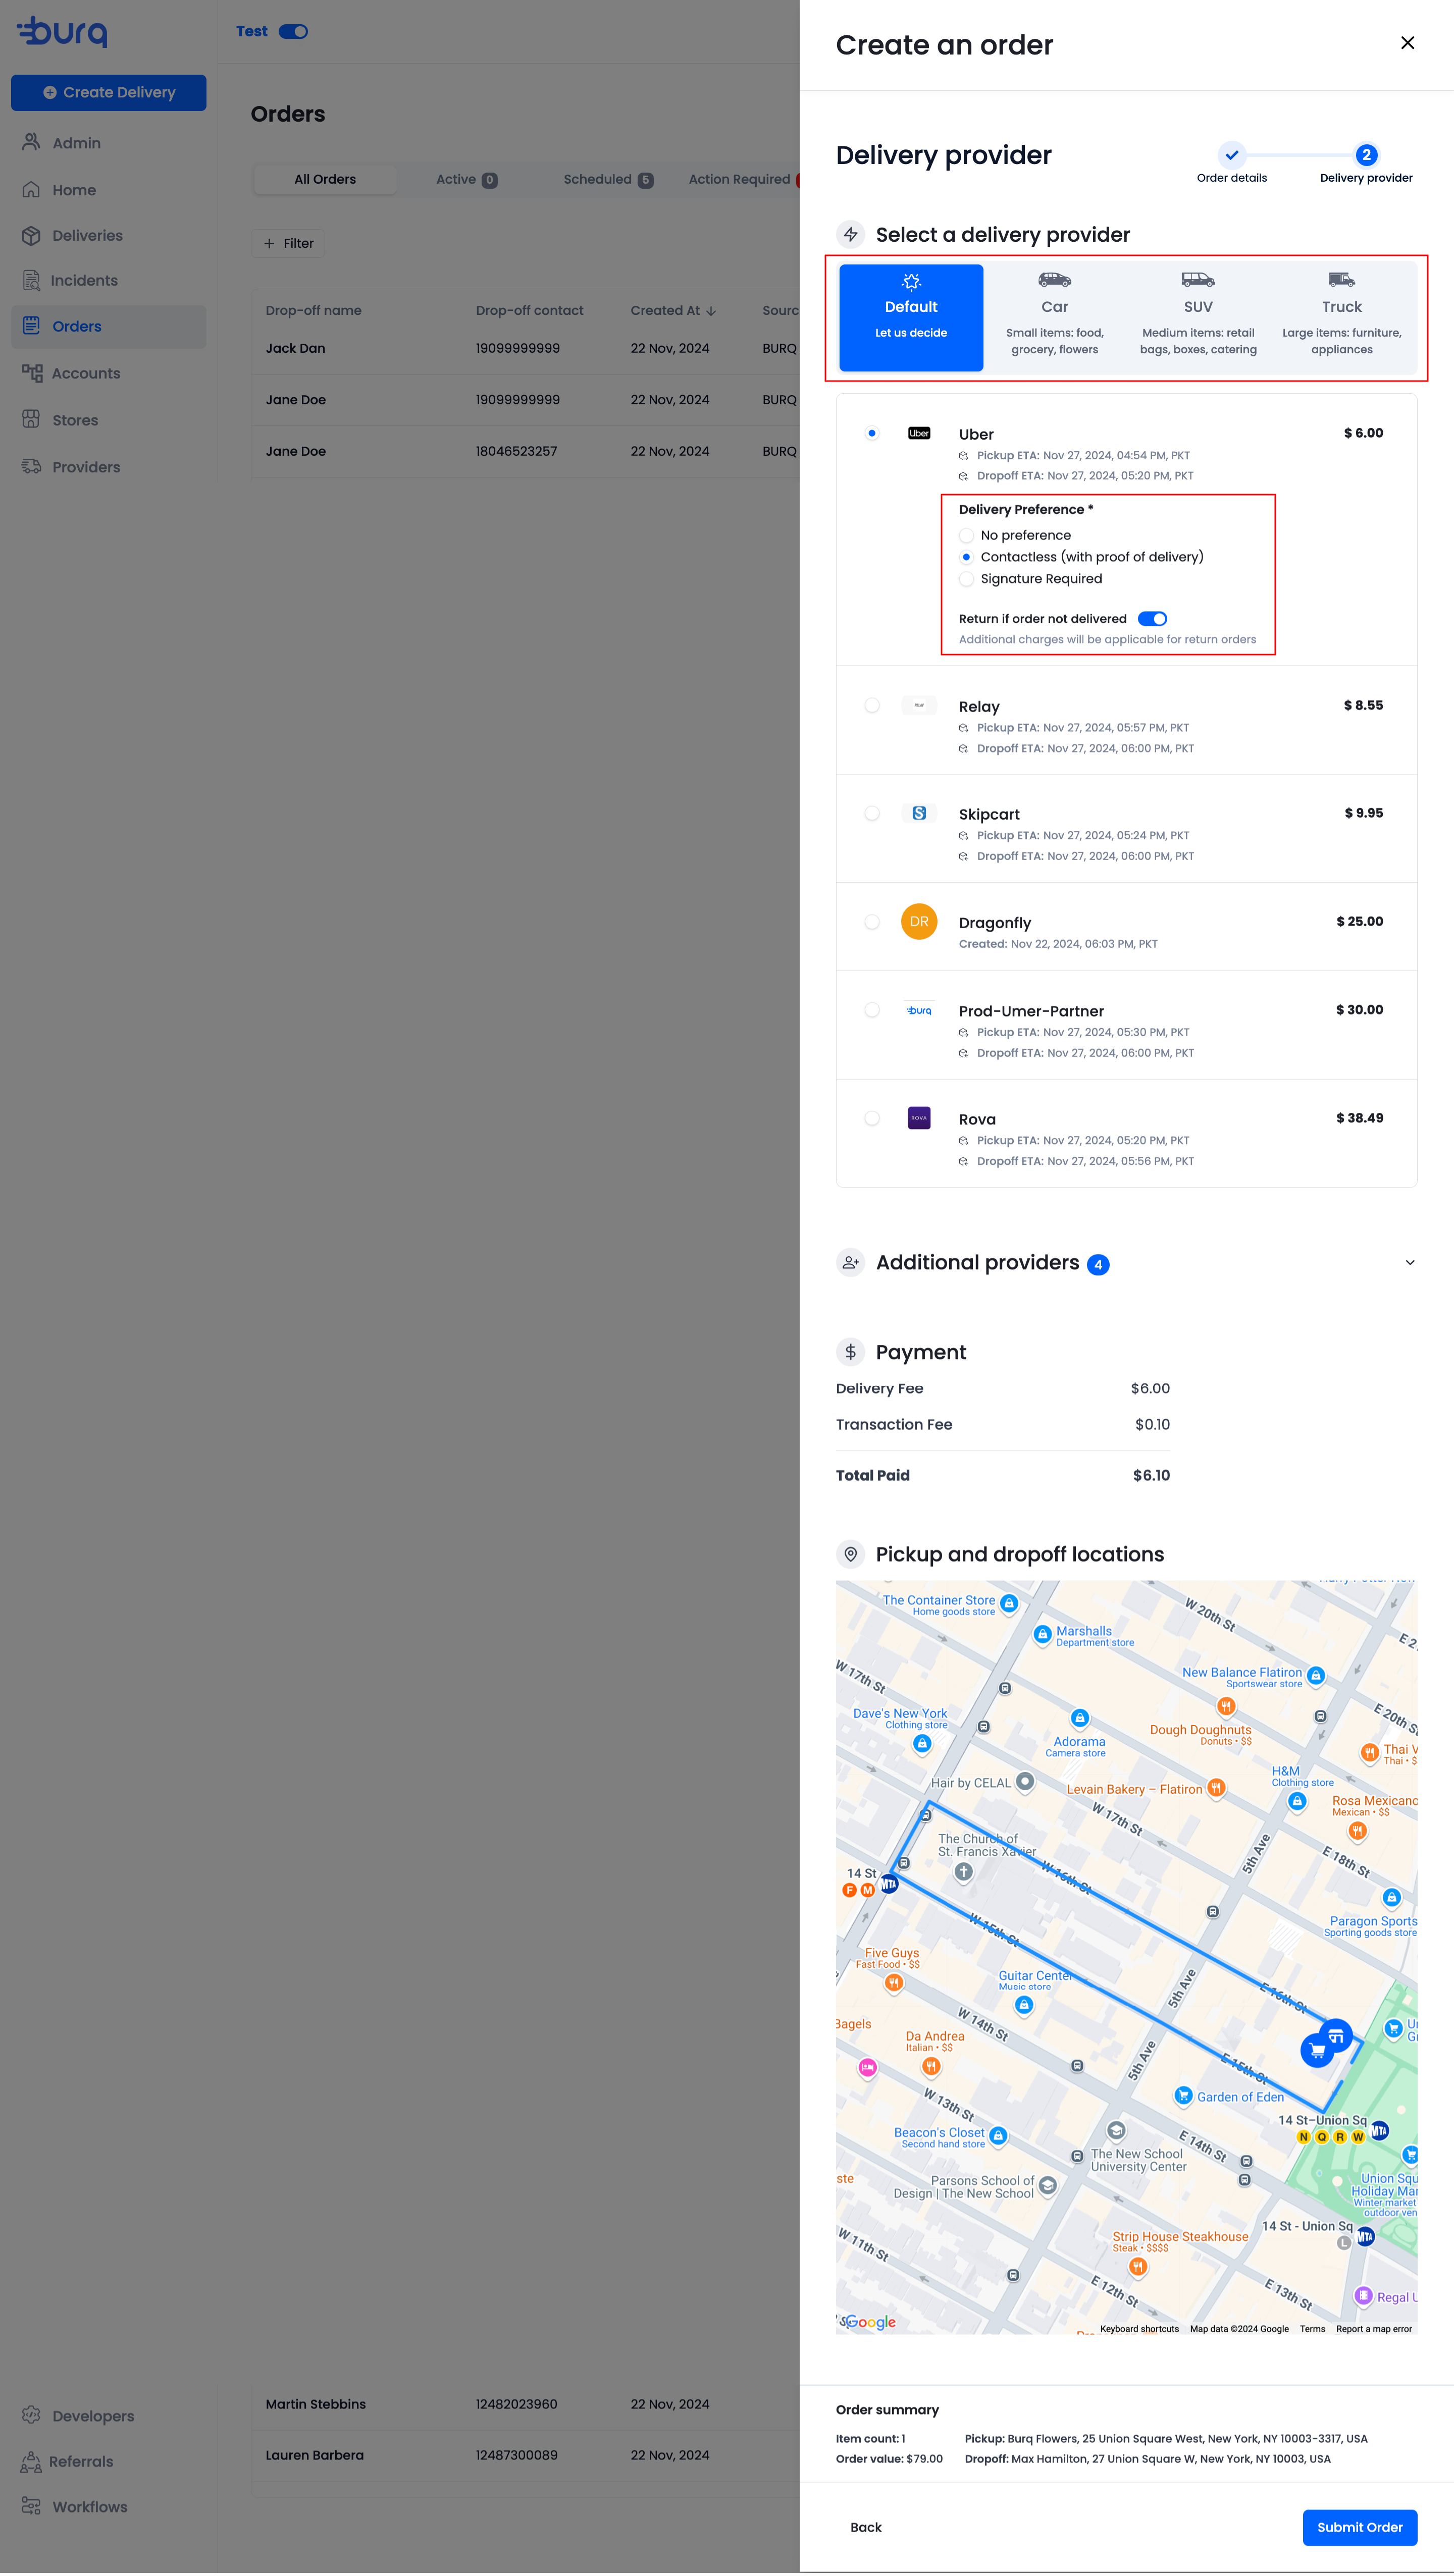
Task: Toggle Return if order not delivered
Action: point(1152,619)
